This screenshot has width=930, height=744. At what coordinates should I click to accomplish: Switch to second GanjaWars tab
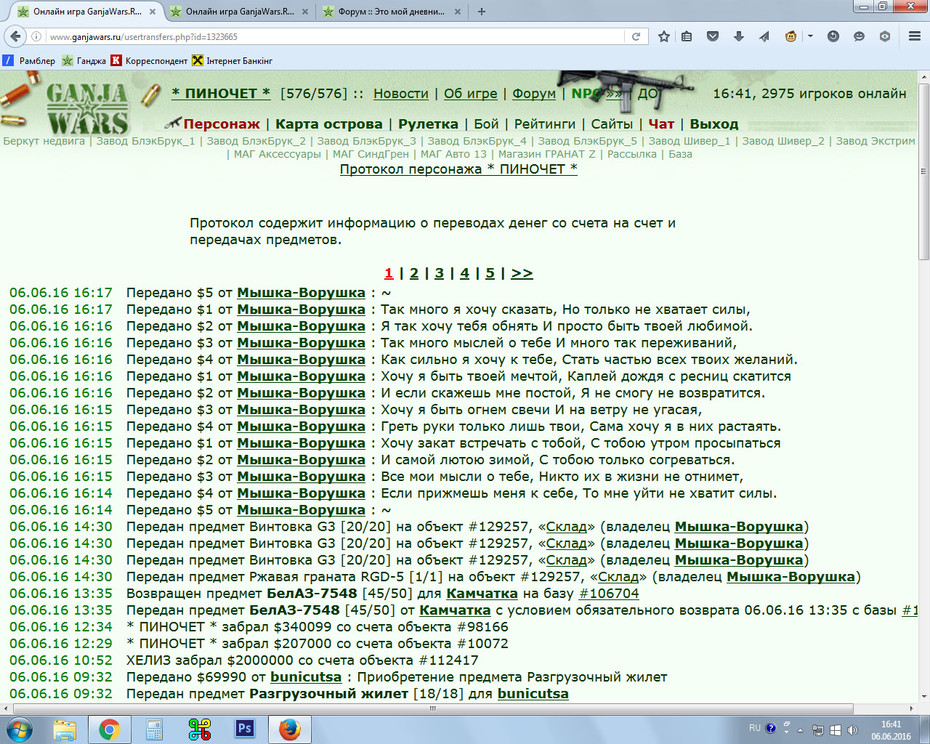(x=239, y=11)
